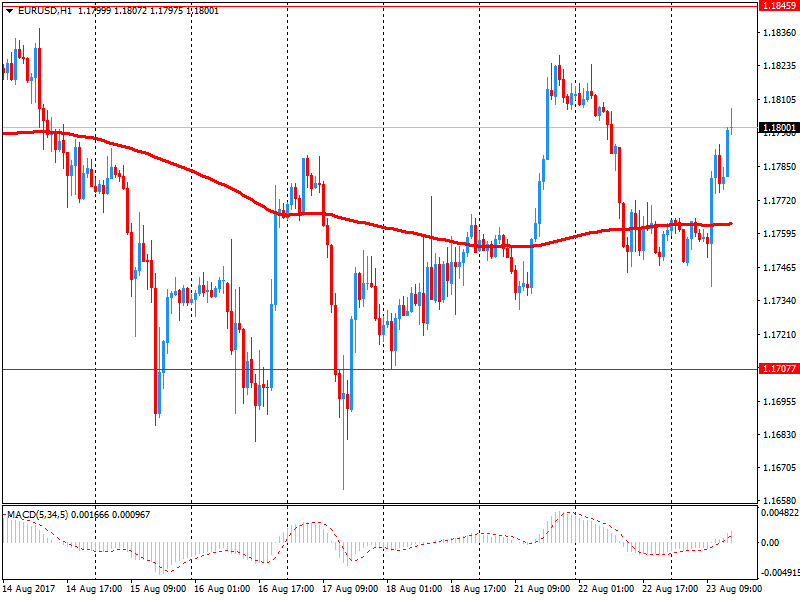
Task: Click the MACD scale value 0.004822
Action: pos(780,513)
